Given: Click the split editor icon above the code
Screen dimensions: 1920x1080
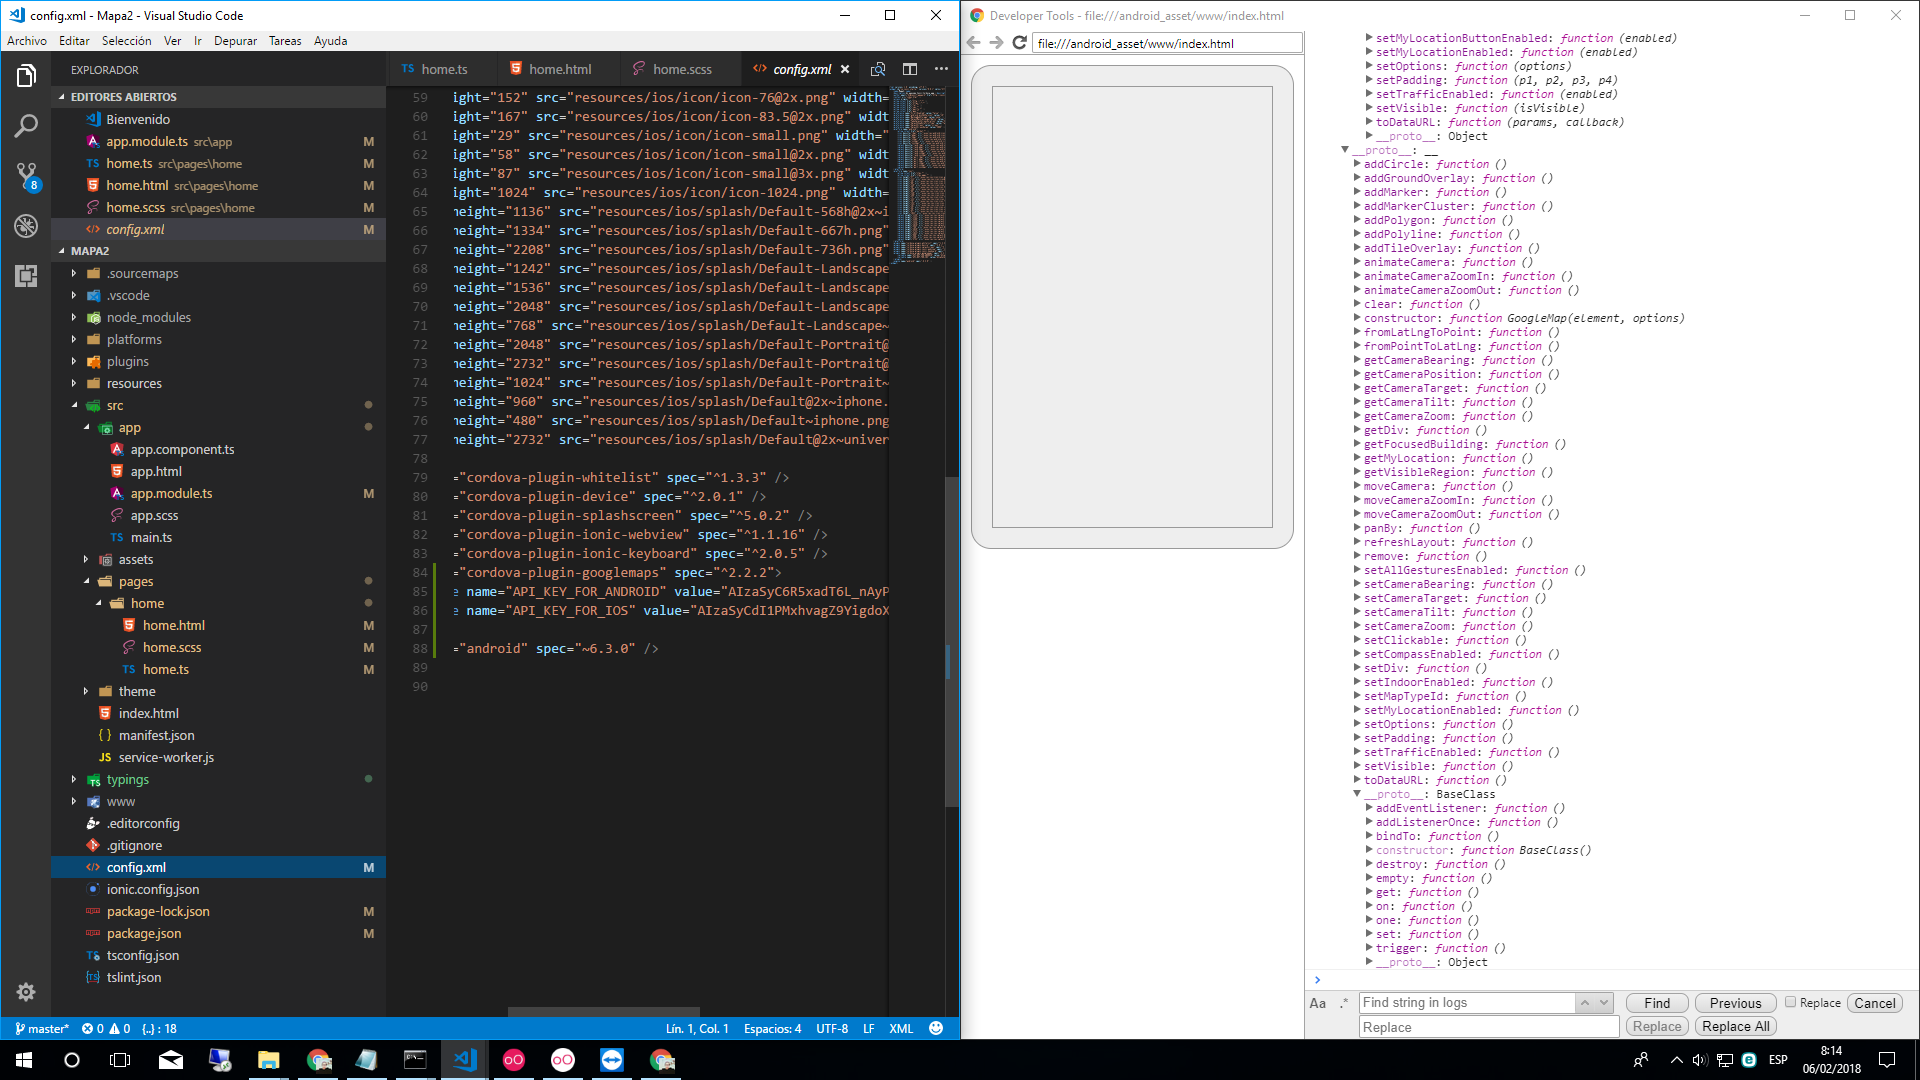Looking at the screenshot, I should click(x=910, y=68).
